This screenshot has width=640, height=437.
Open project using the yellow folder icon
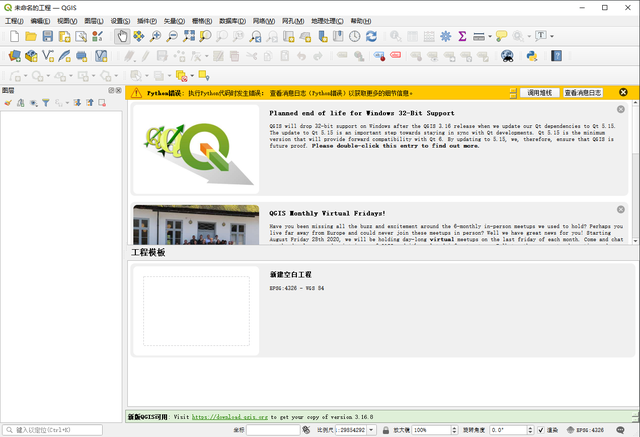31,36
